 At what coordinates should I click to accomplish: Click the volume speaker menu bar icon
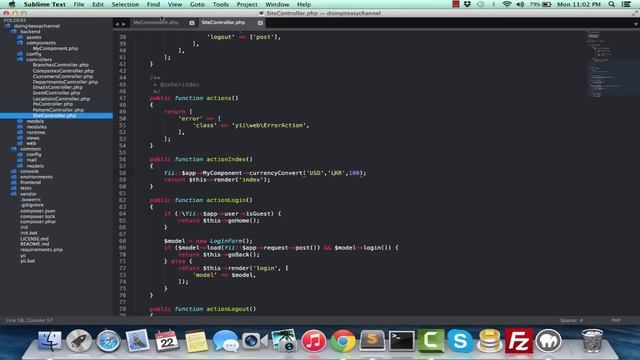pyautogui.click(x=520, y=4)
